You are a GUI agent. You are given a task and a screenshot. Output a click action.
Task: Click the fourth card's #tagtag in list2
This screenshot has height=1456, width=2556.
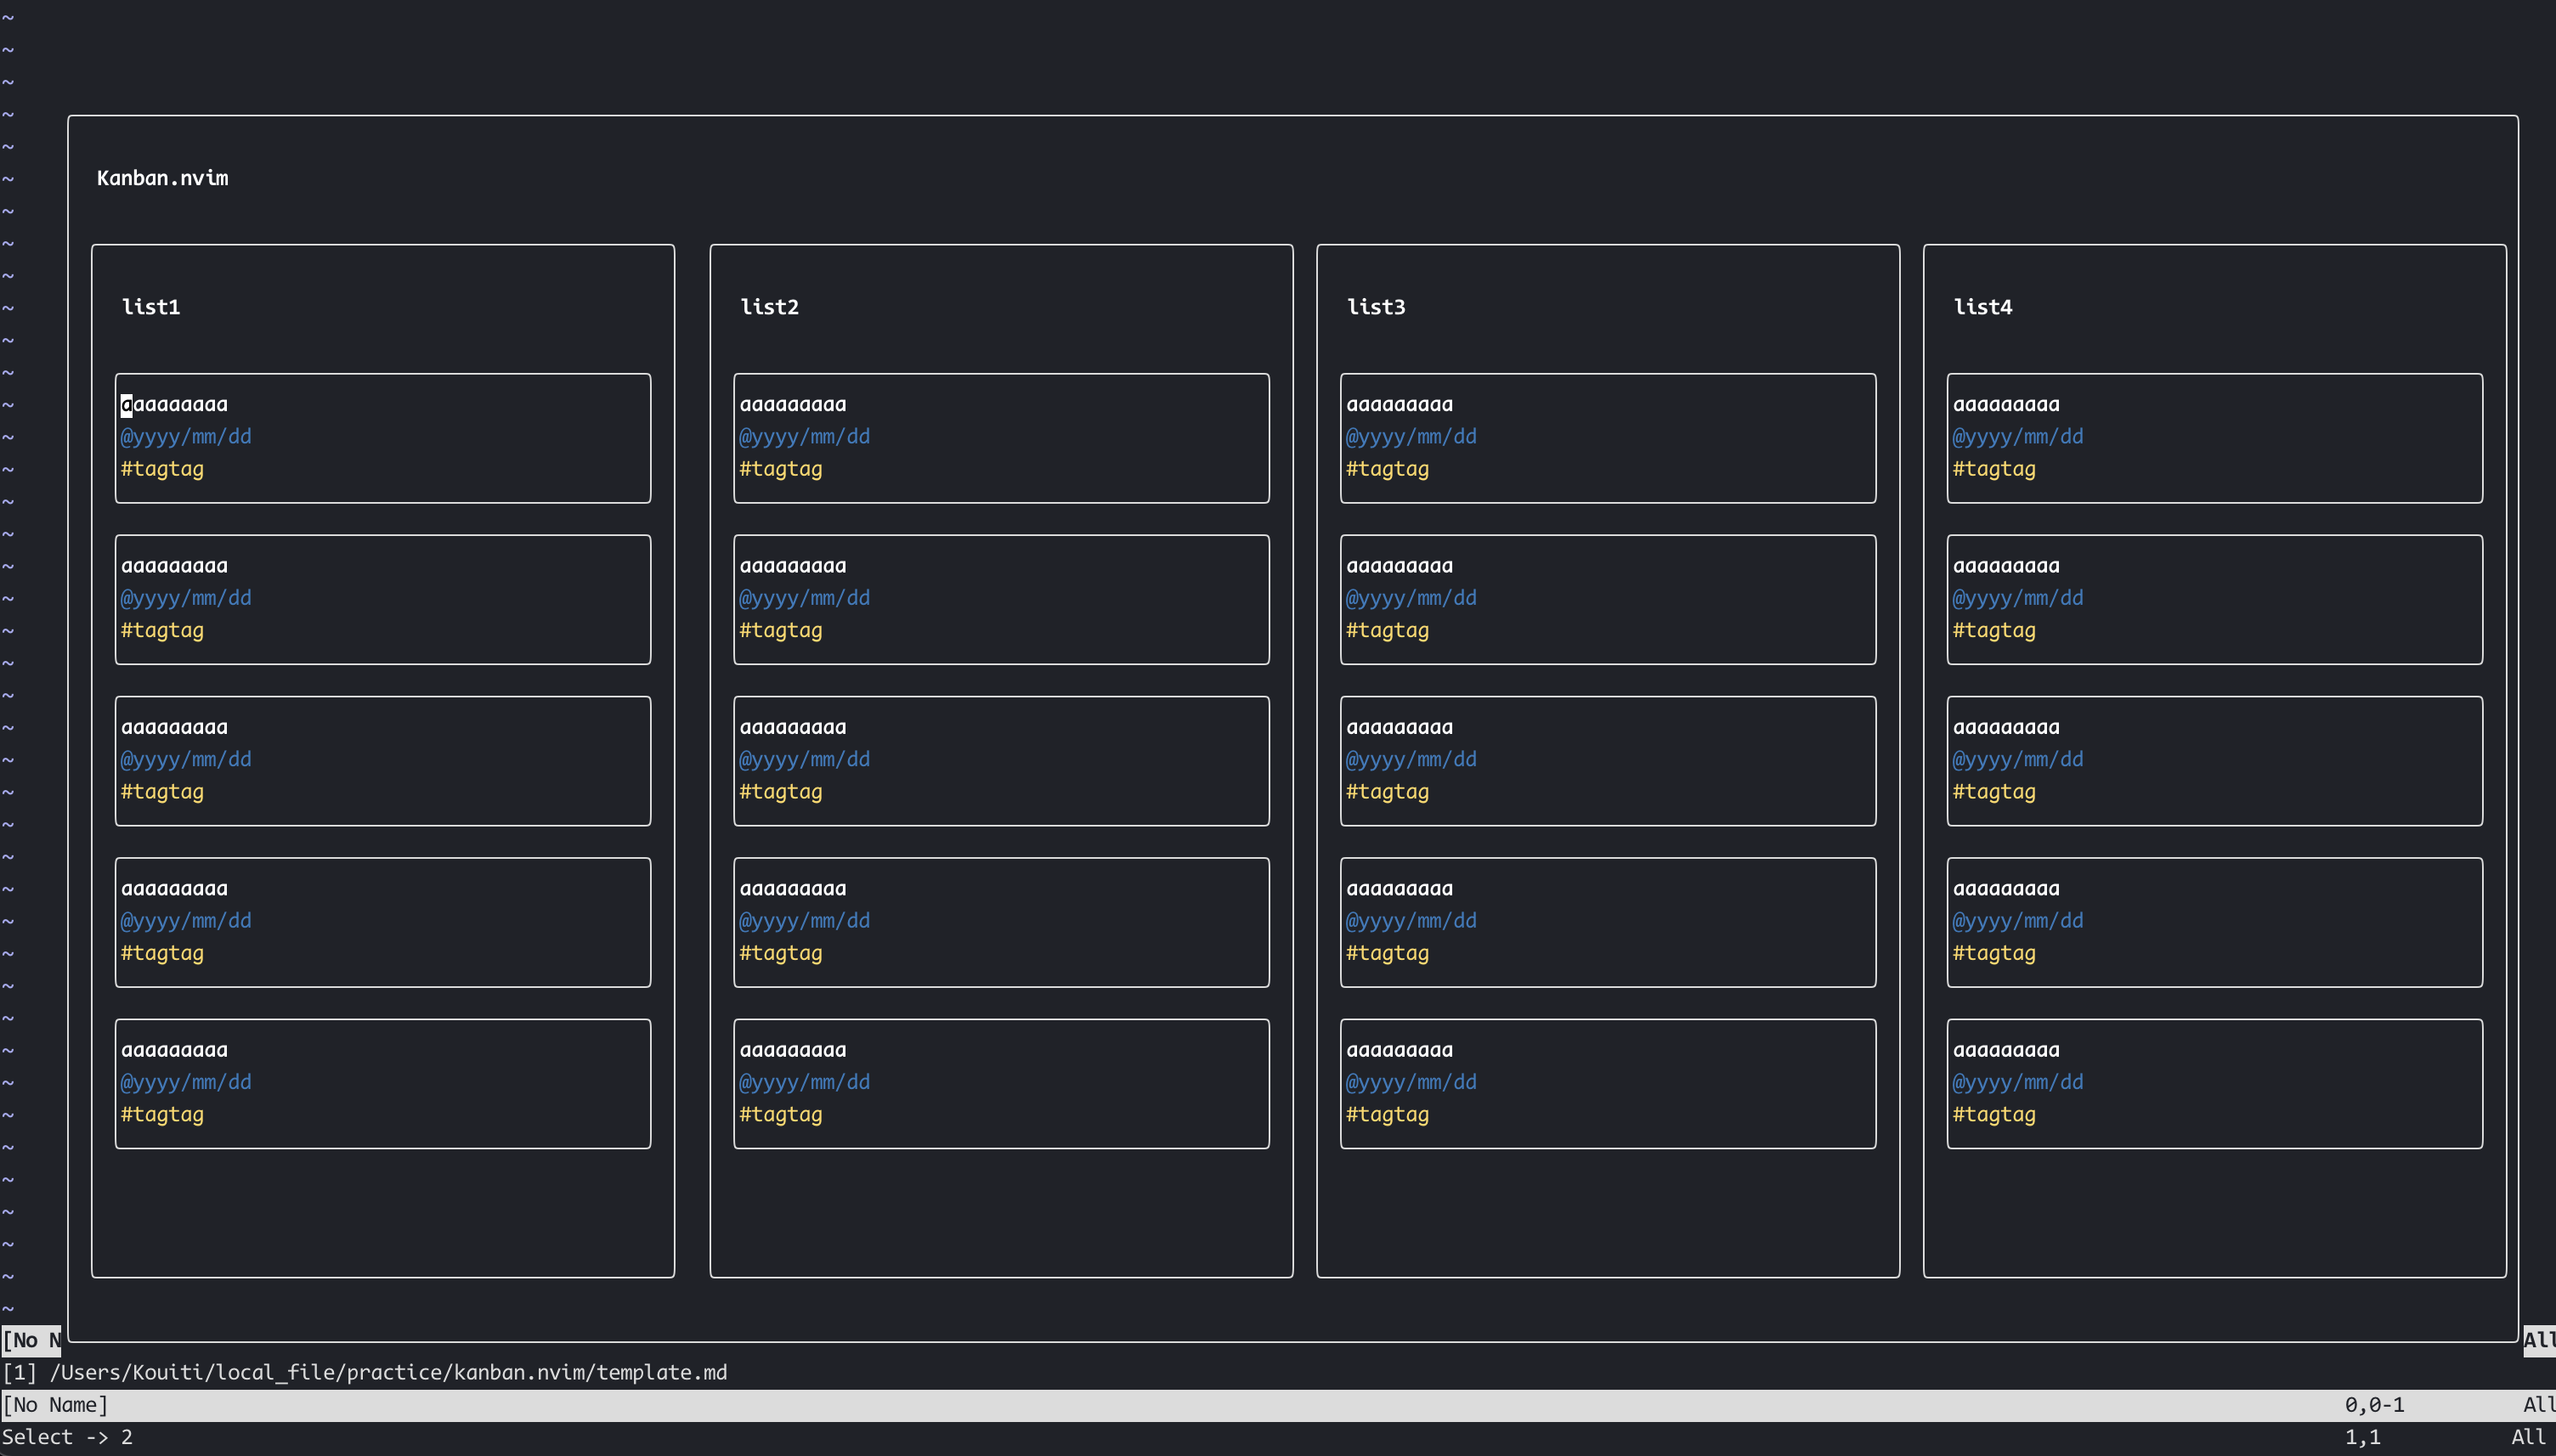(x=781, y=953)
